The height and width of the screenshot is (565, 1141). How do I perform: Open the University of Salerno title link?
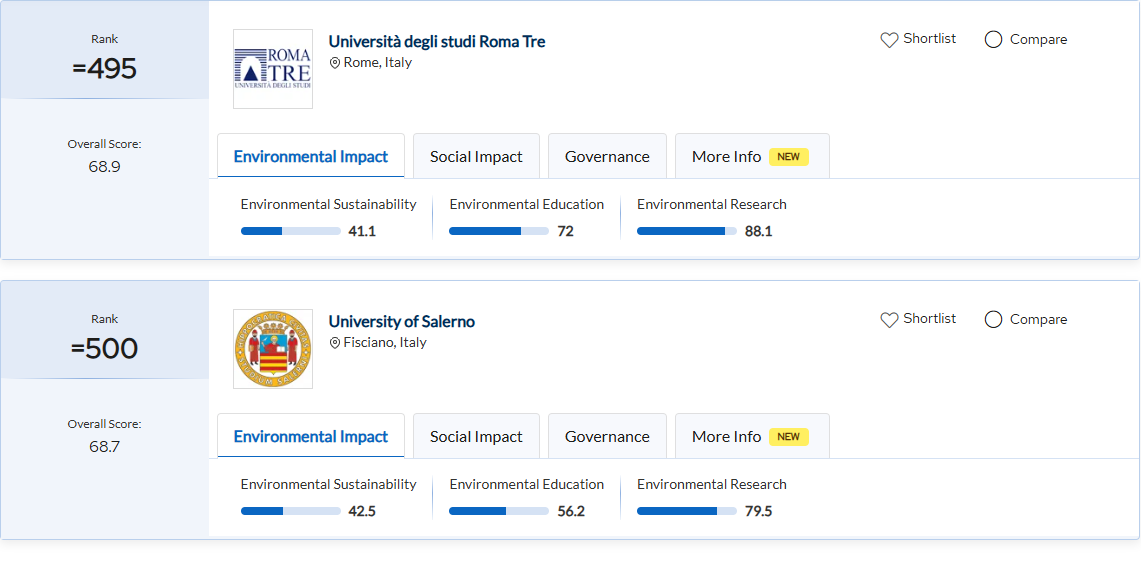pyautogui.click(x=402, y=322)
